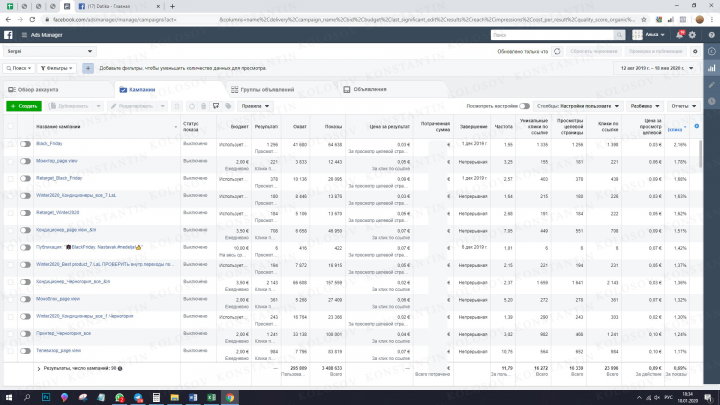Screen dimensions: 720x405
Task: Toggle the Монитор_page view campaign switch
Action: [x=25, y=161]
